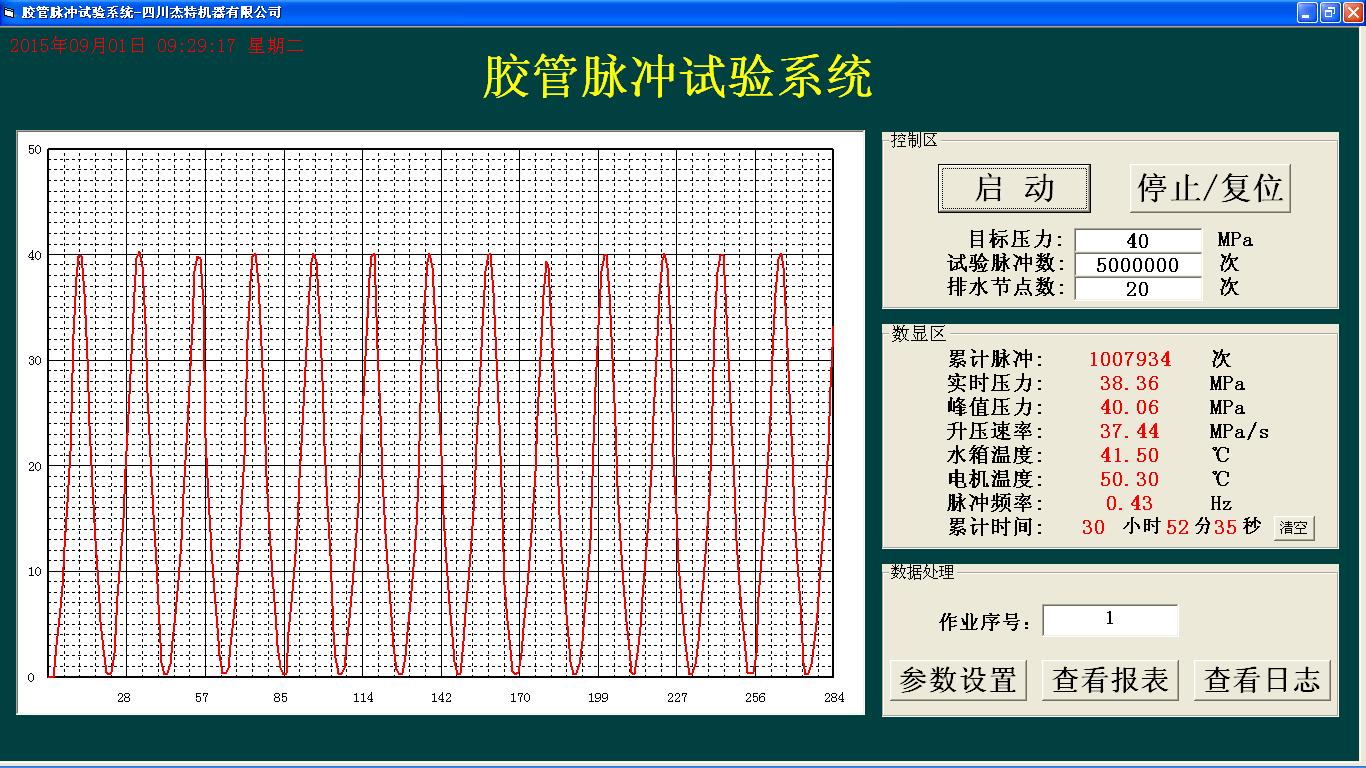Click the 数显区 group title
Image resolution: width=1366 pixels, height=768 pixels.
tap(918, 335)
